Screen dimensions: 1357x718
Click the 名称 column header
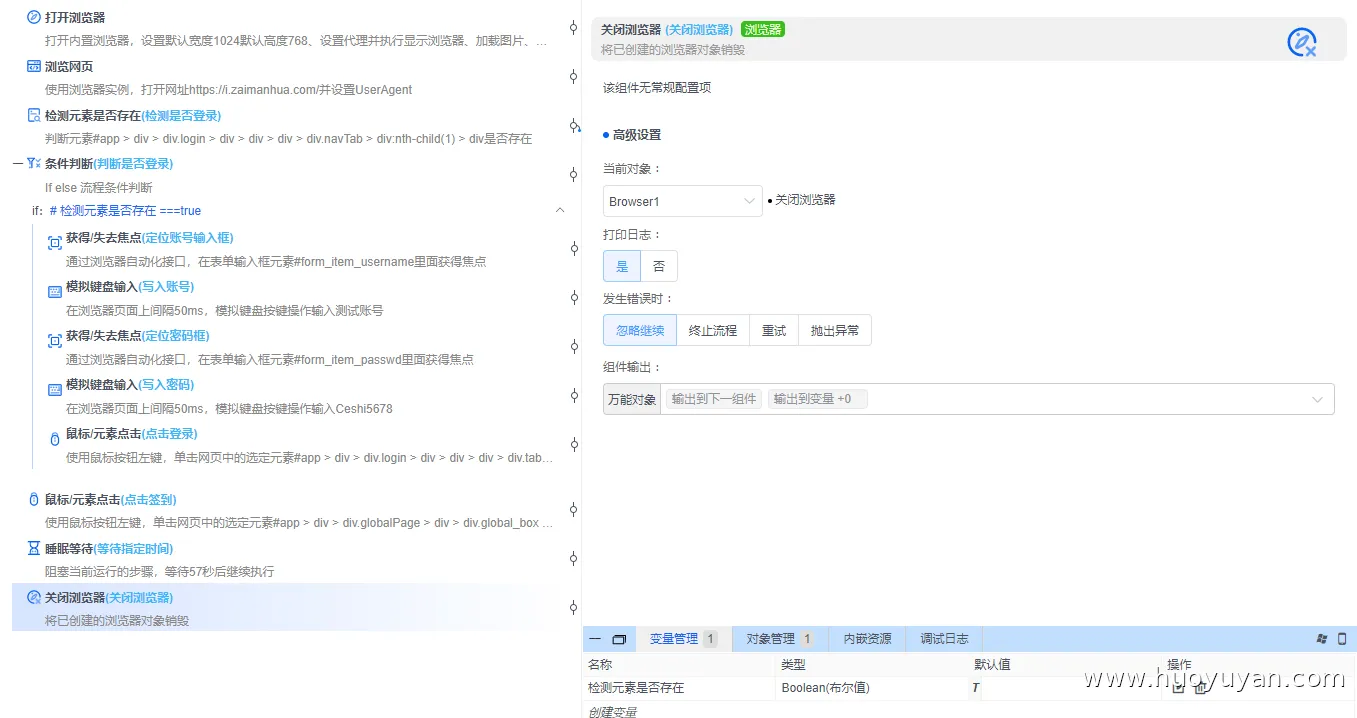pos(600,664)
